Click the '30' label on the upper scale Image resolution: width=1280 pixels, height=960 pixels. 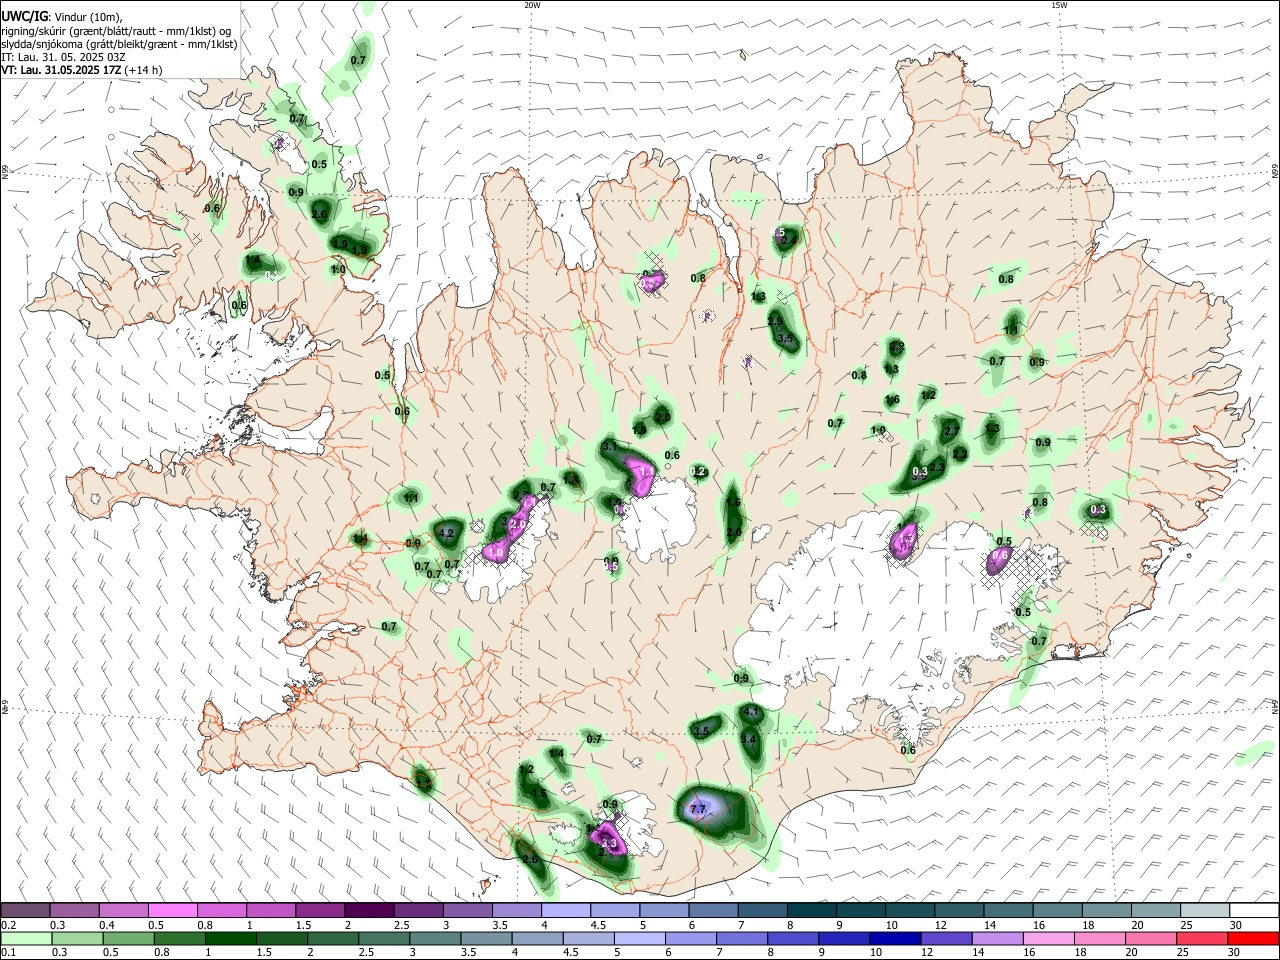point(1236,925)
